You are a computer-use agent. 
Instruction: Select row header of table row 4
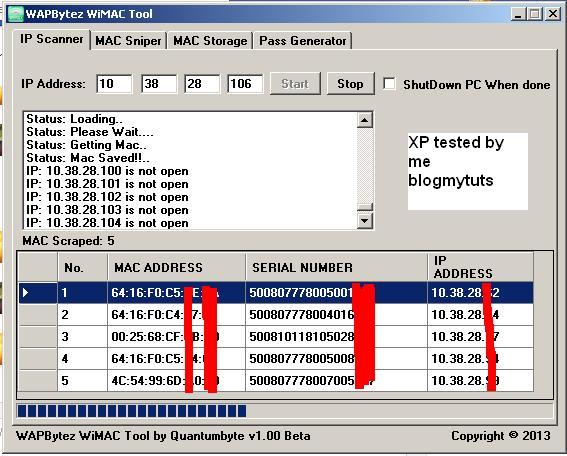pyautogui.click(x=38, y=359)
